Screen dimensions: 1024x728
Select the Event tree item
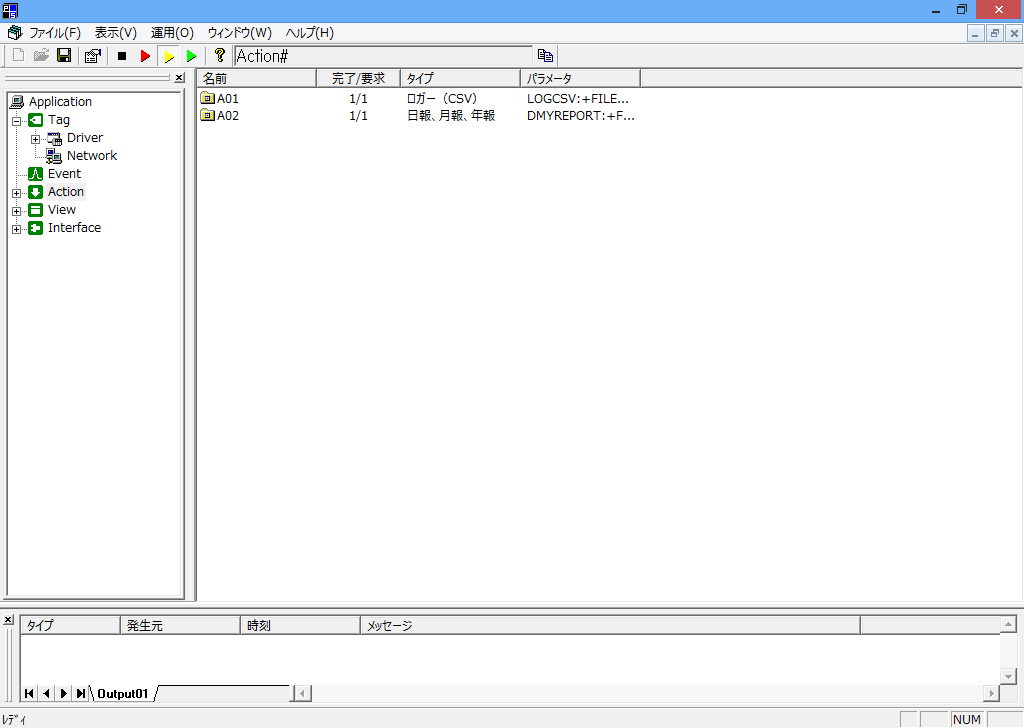pos(64,174)
